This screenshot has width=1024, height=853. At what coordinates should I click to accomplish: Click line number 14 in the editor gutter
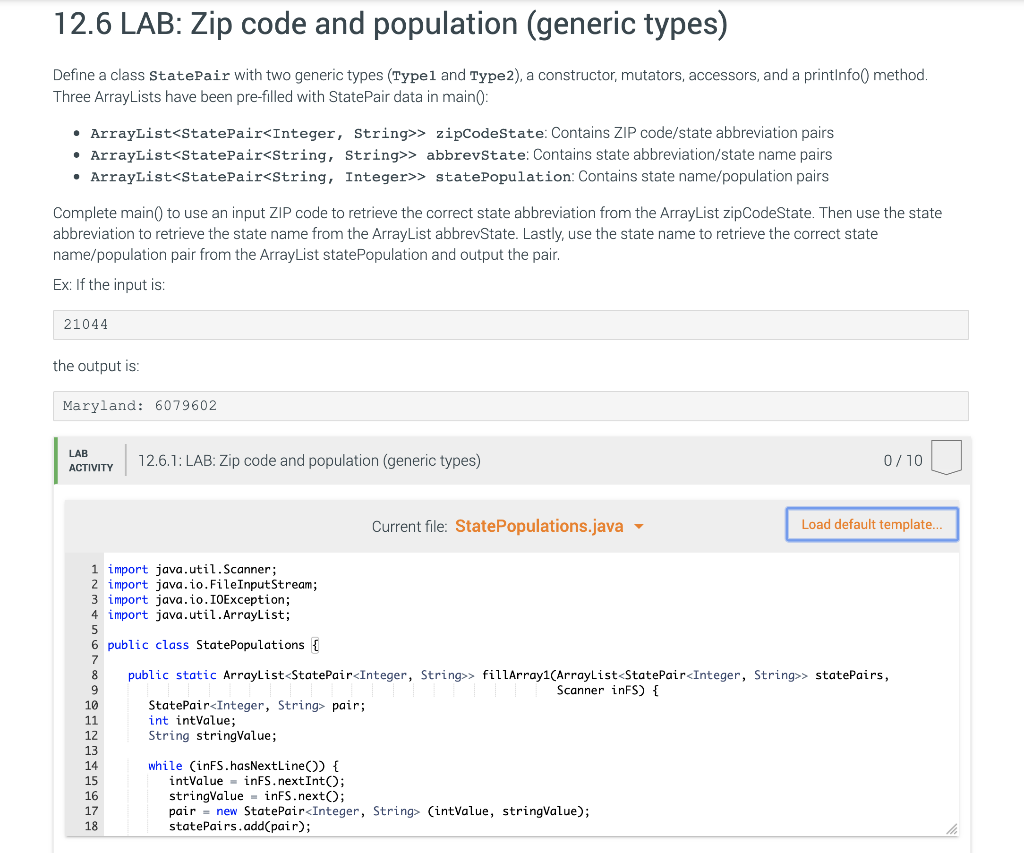click(x=91, y=765)
